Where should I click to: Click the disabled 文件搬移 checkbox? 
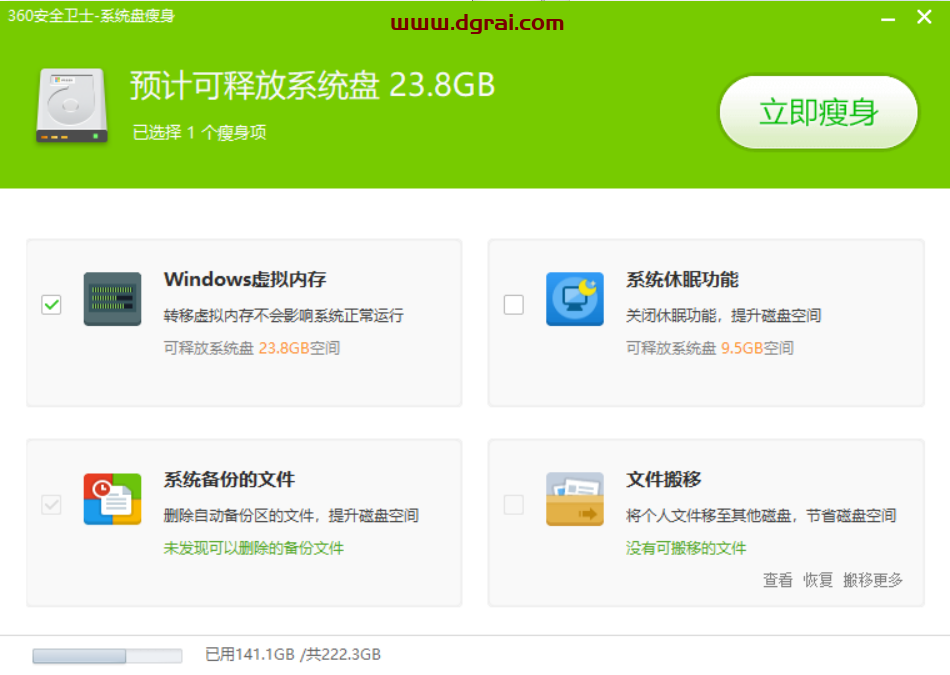click(514, 504)
